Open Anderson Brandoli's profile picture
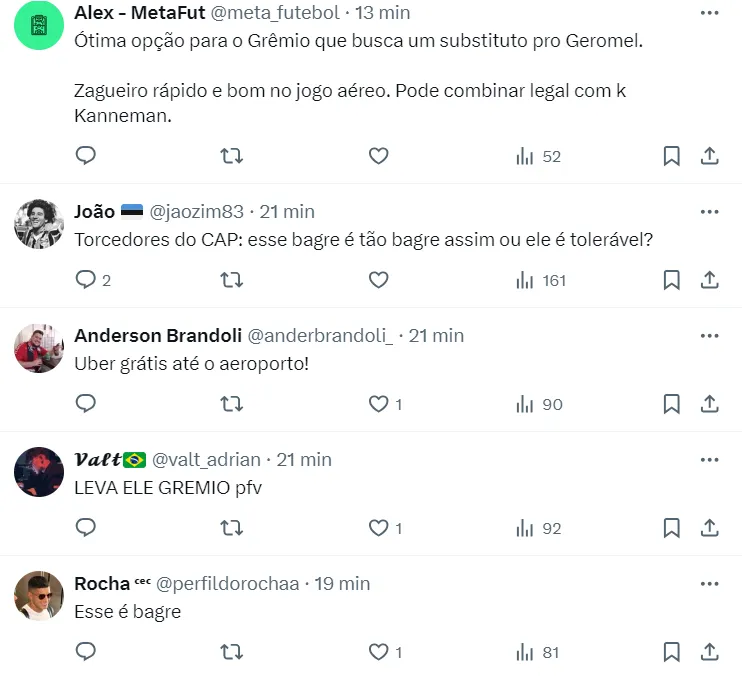The image size is (742, 677). coord(39,349)
